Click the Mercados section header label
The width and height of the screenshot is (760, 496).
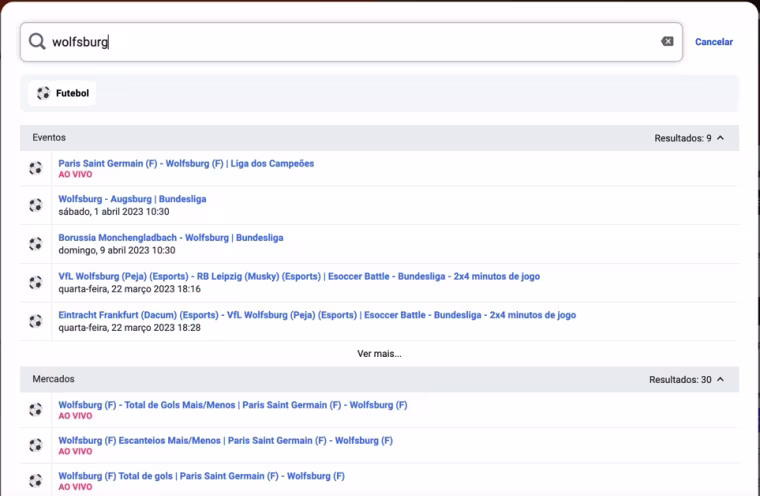[x=53, y=379]
